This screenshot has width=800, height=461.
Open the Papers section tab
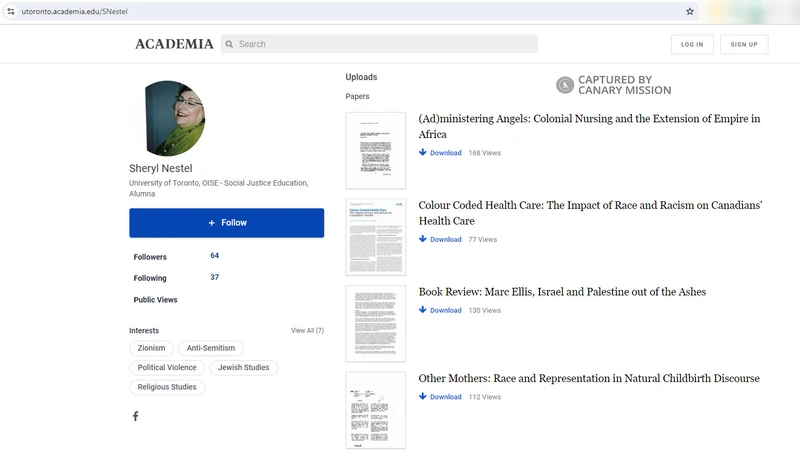(x=357, y=96)
